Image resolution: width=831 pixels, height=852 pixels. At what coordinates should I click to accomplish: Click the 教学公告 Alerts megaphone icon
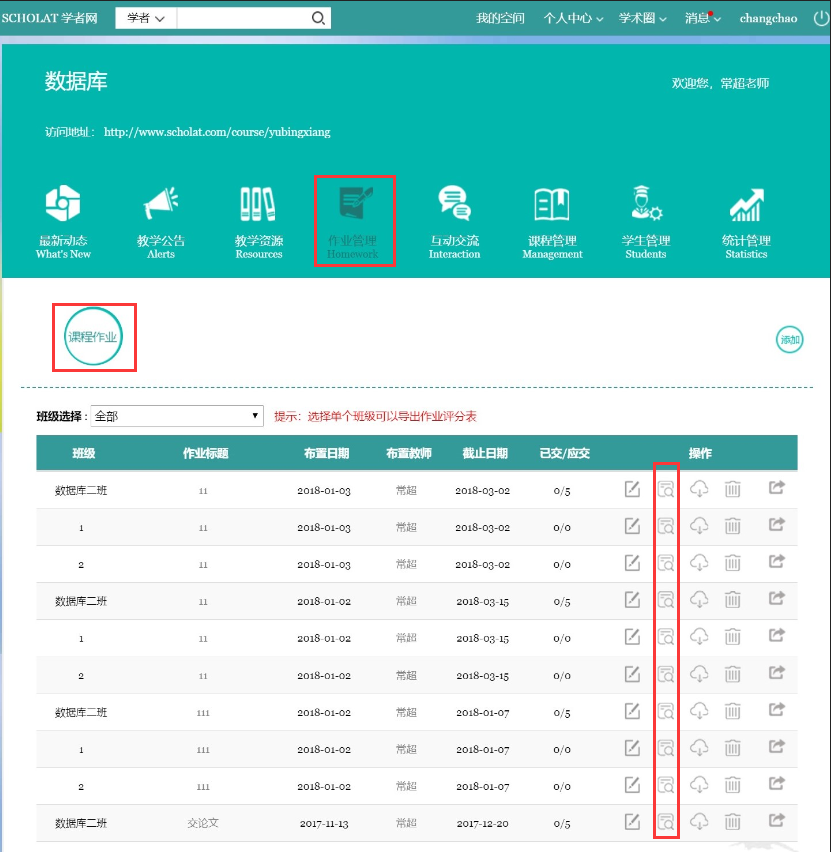tap(160, 205)
